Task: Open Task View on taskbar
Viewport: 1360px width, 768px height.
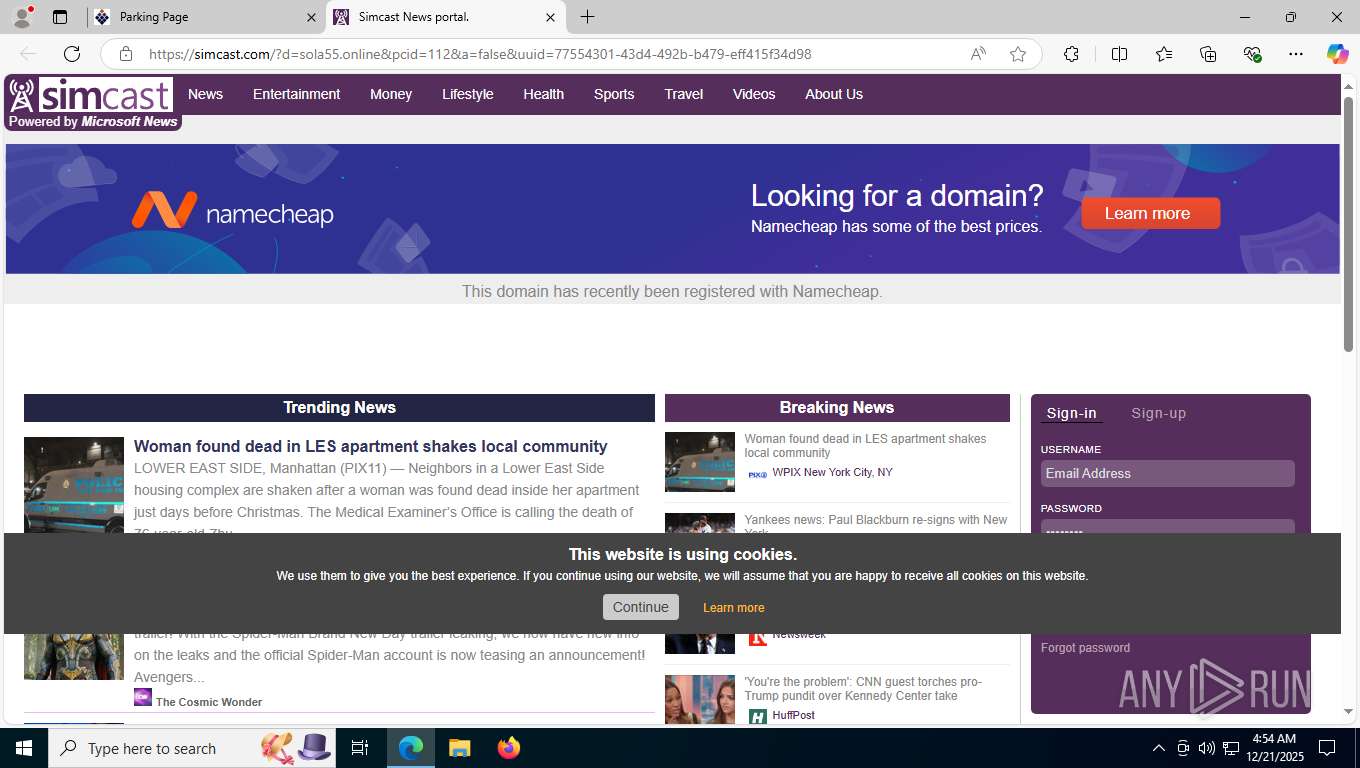Action: pos(360,748)
